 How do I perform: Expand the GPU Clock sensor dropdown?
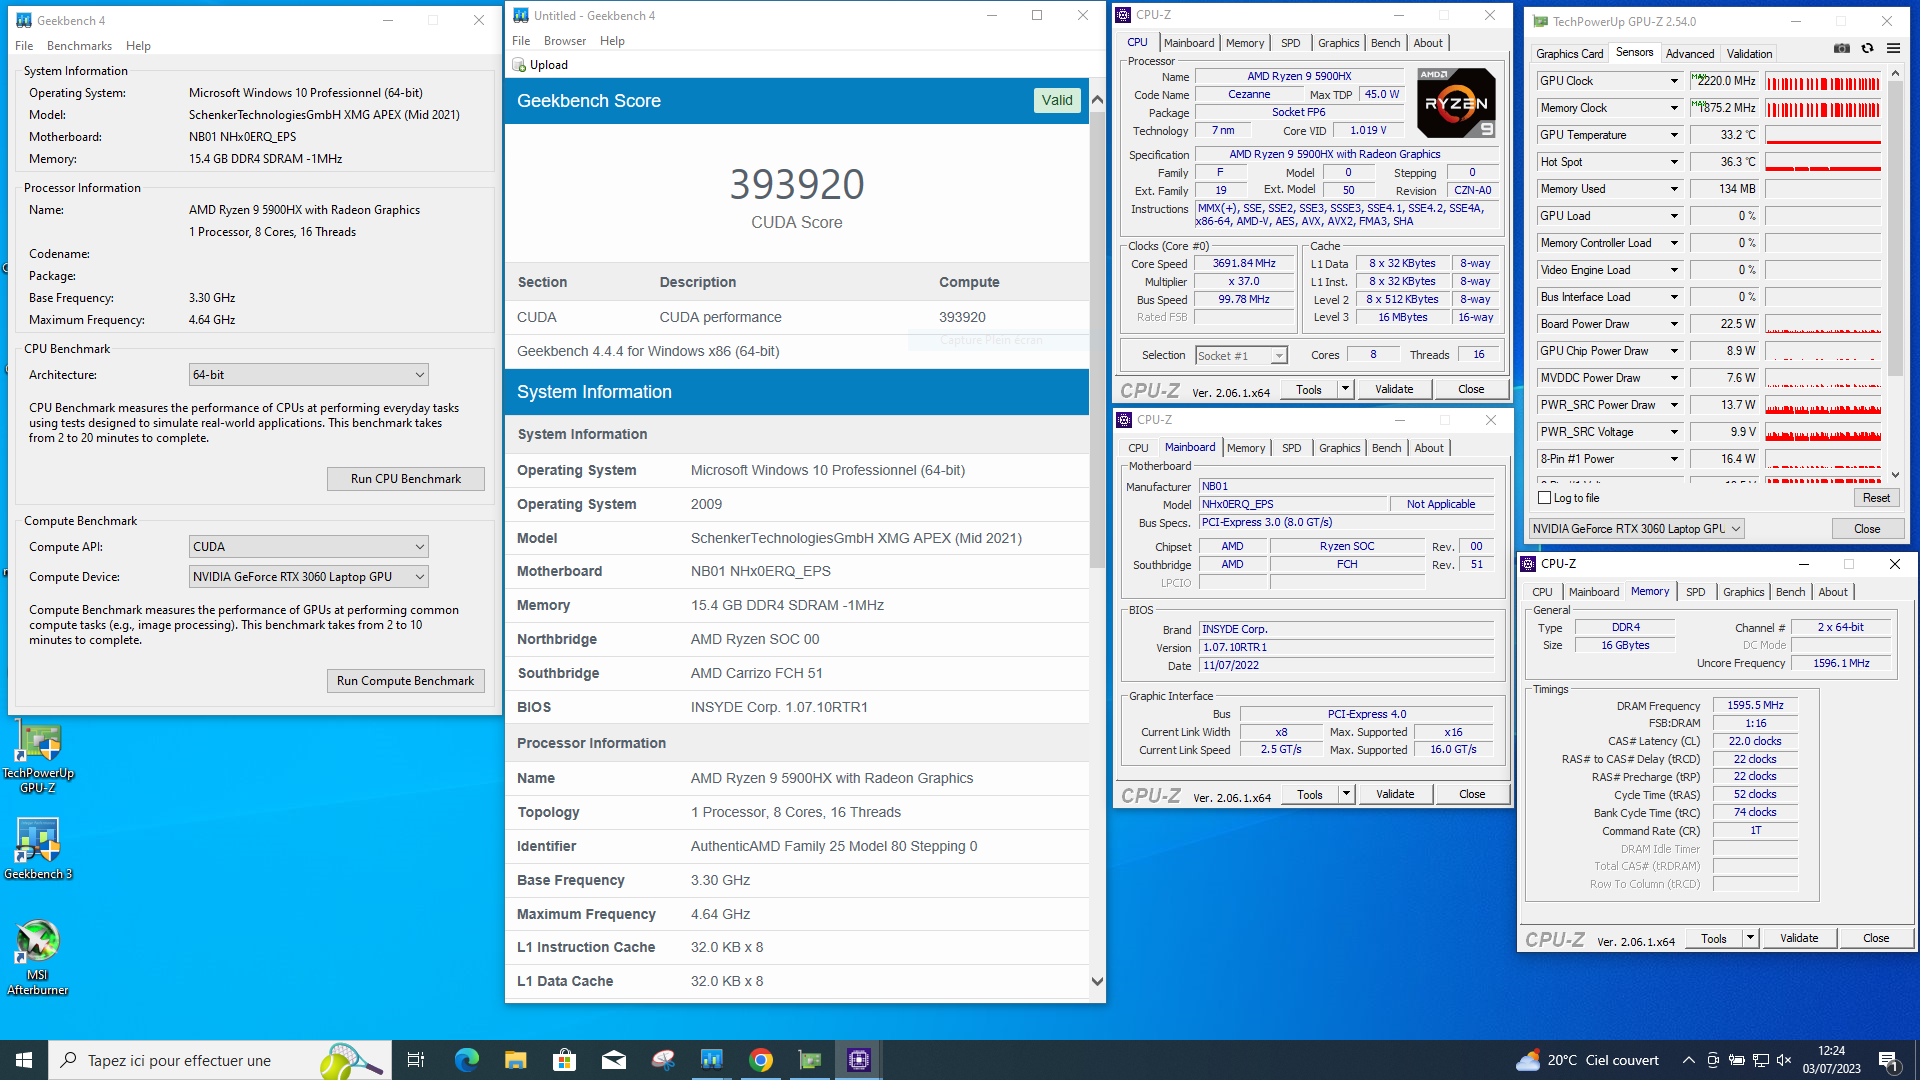(1674, 81)
